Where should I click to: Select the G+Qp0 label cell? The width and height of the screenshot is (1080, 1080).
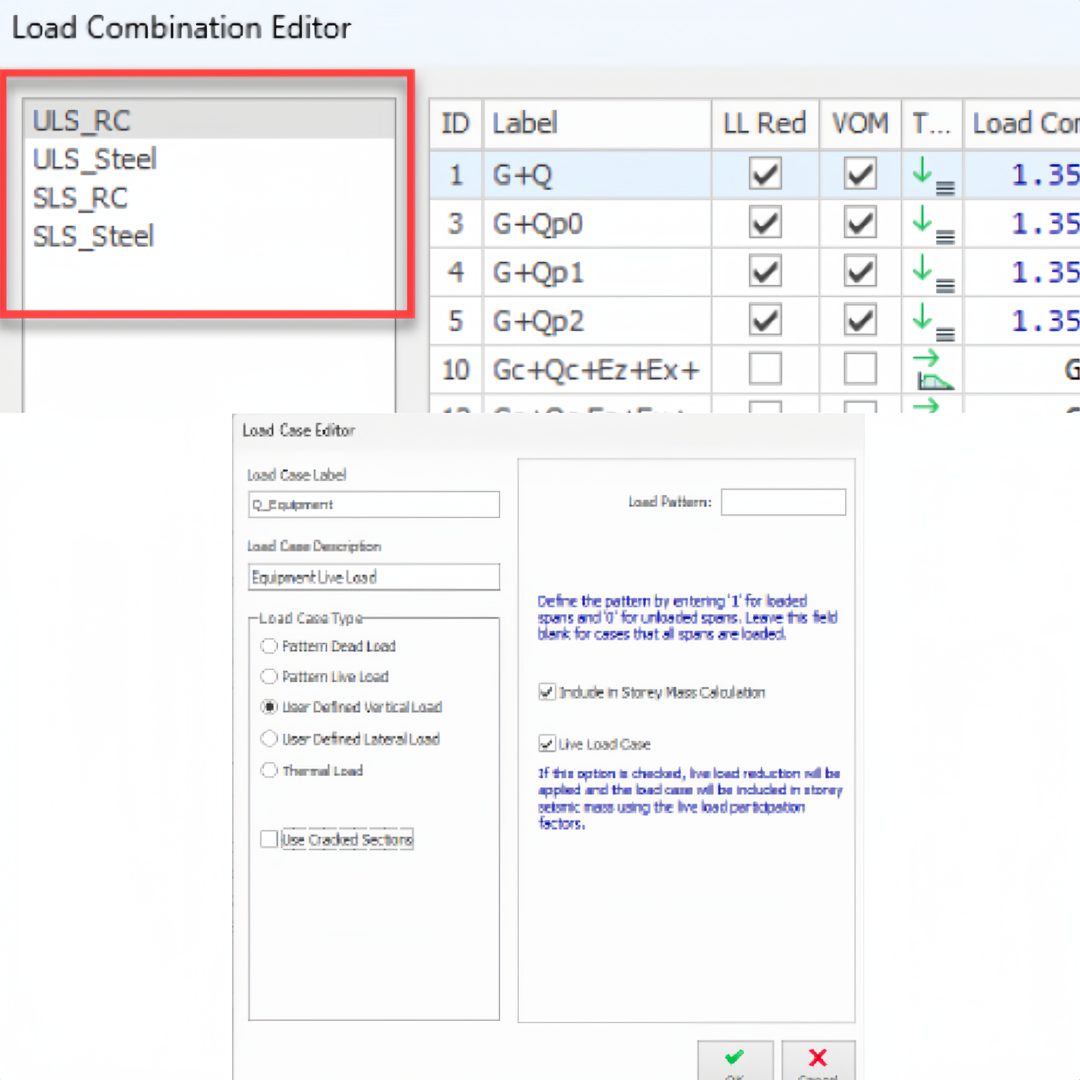596,224
